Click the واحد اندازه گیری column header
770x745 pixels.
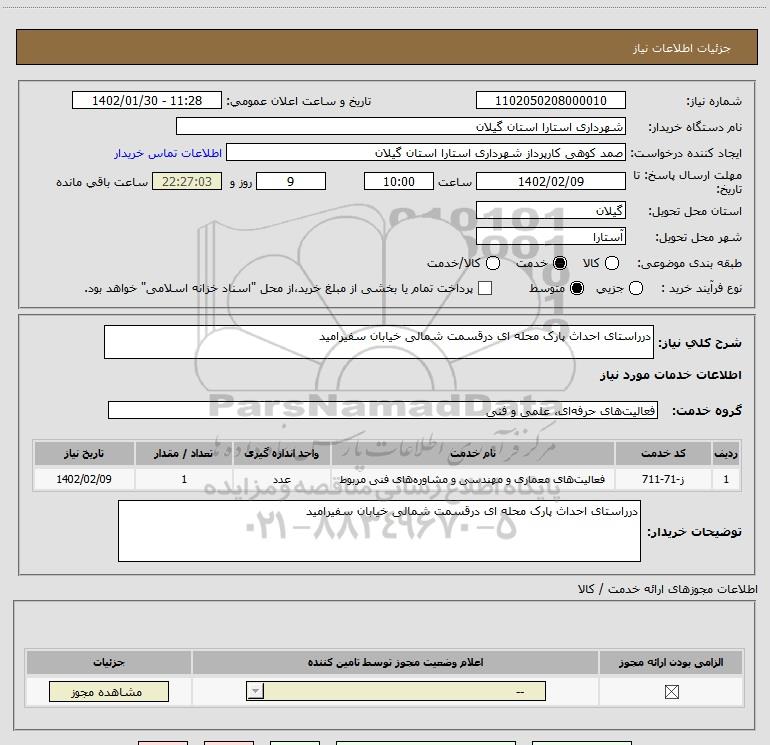point(281,453)
